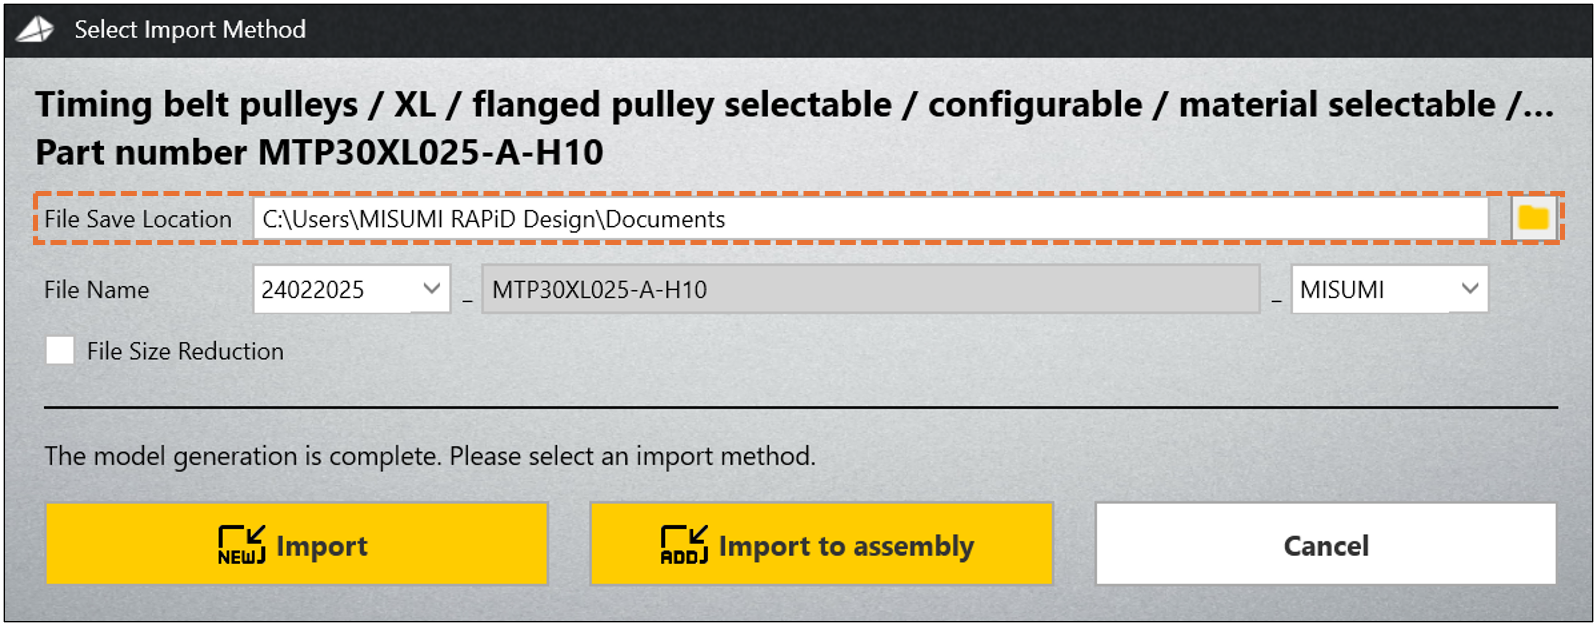Cancel the import dialog
Image resolution: width=1596 pixels, height=628 pixels.
[x=1325, y=545]
